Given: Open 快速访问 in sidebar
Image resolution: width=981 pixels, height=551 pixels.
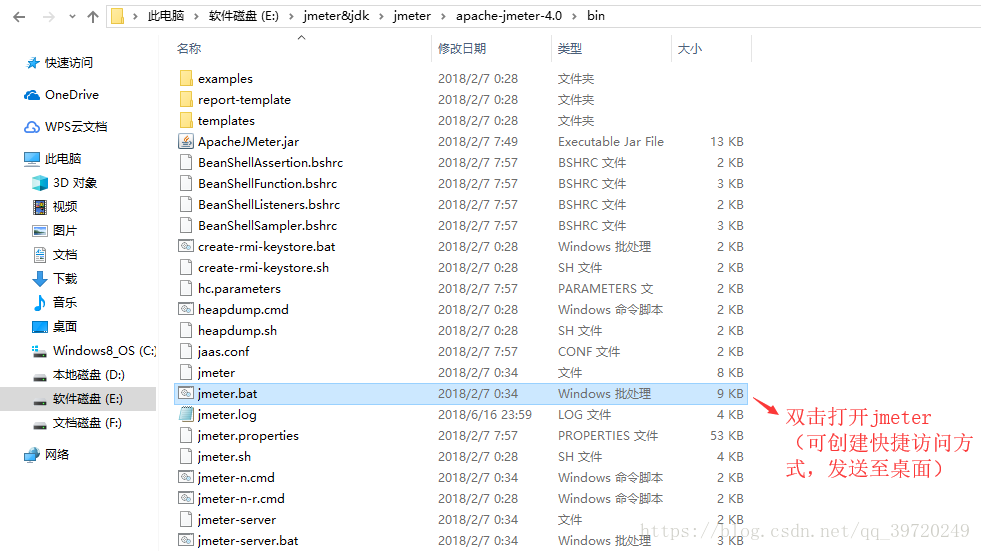Looking at the screenshot, I should [x=68, y=63].
